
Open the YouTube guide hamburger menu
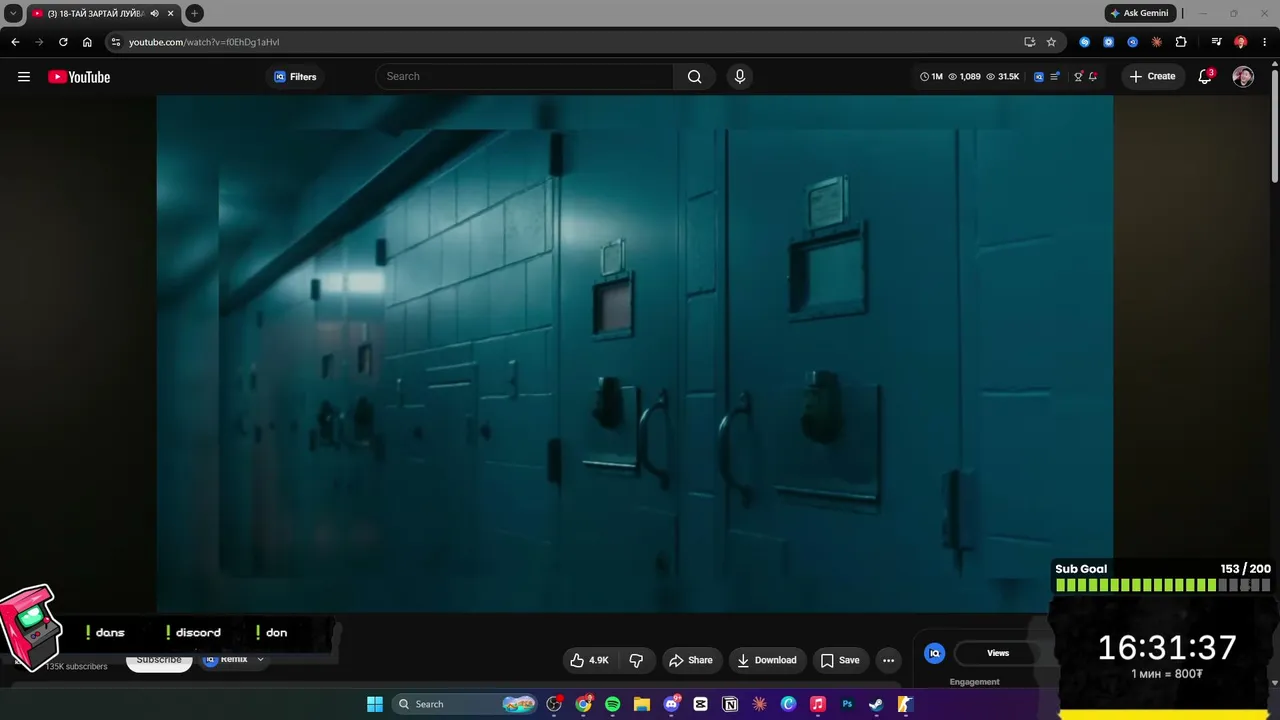click(x=24, y=77)
